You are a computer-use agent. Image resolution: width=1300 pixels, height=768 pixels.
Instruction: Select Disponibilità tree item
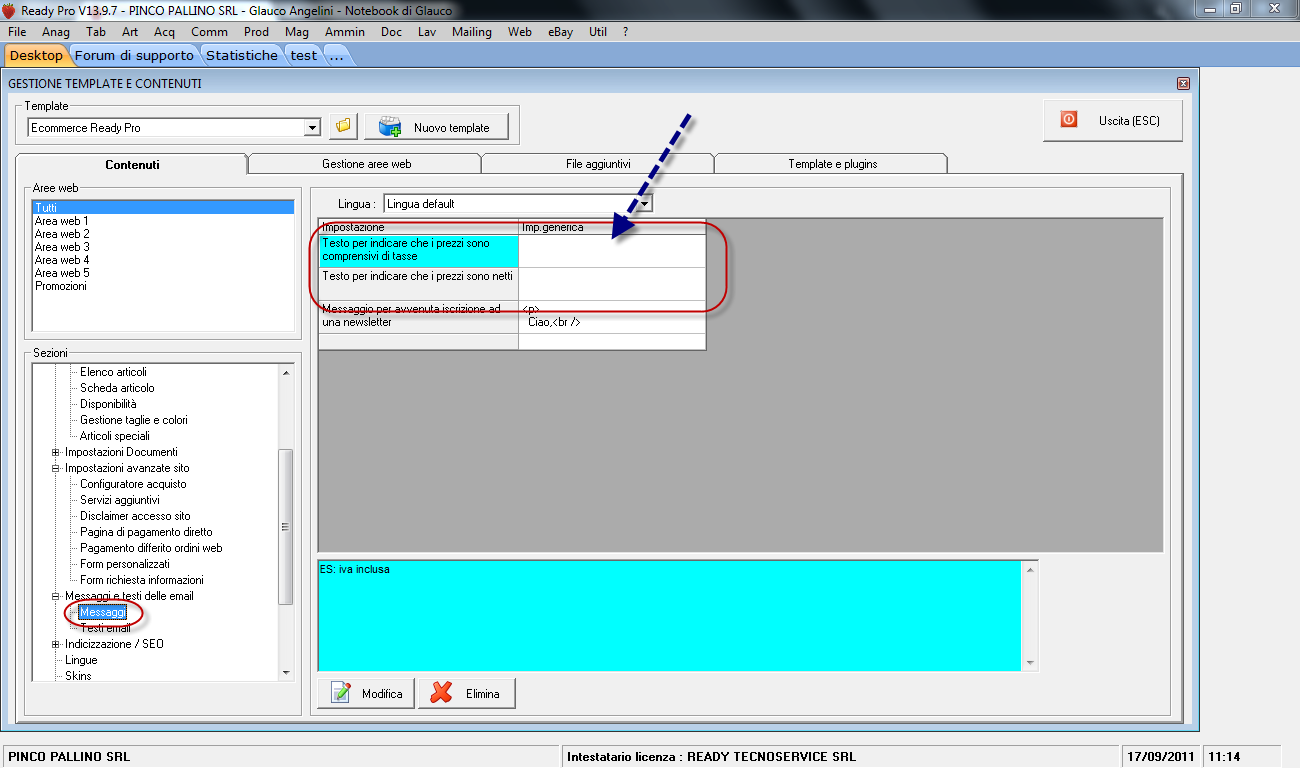(x=108, y=404)
